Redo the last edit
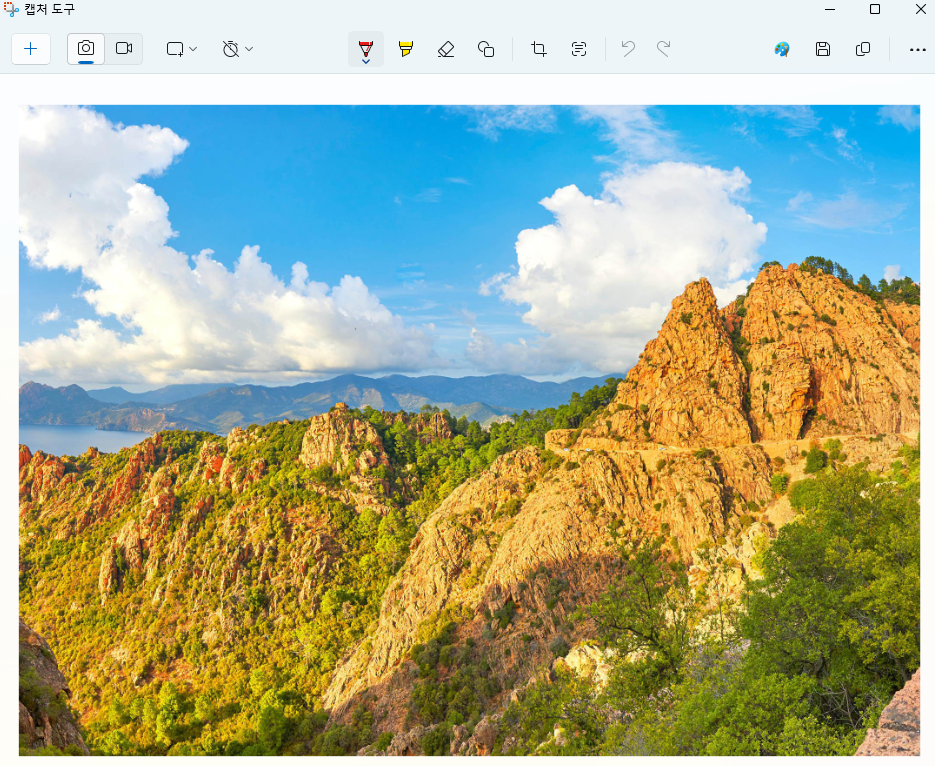 pos(664,49)
